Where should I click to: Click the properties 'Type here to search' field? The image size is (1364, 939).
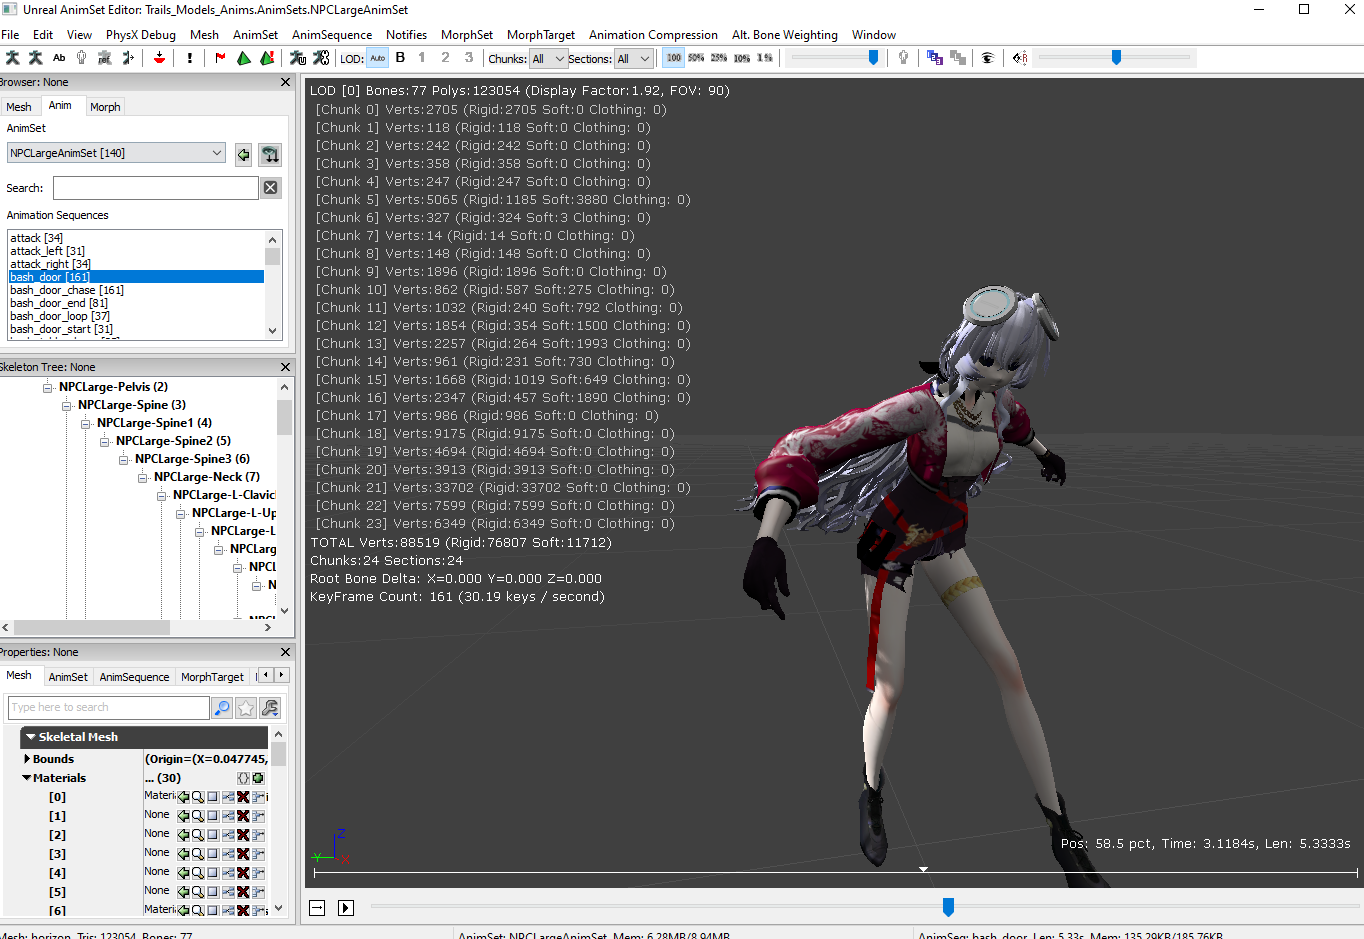[109, 708]
